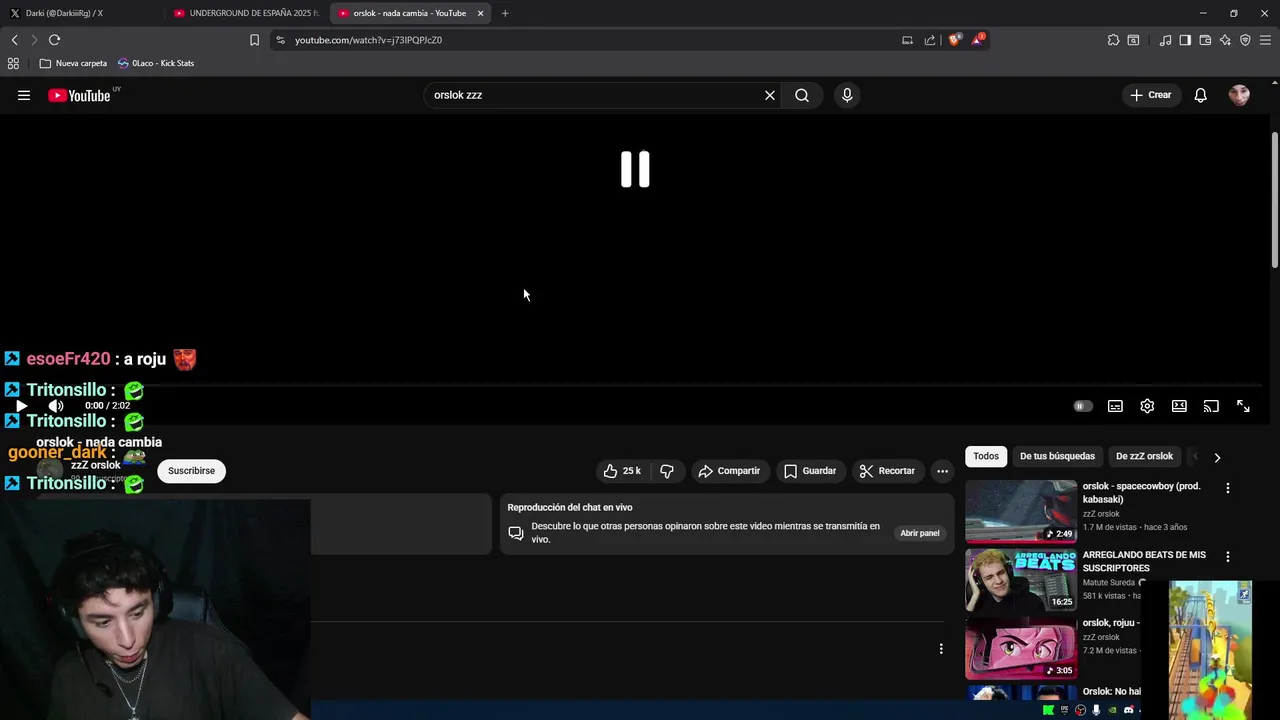Dislike the video

[x=667, y=471]
